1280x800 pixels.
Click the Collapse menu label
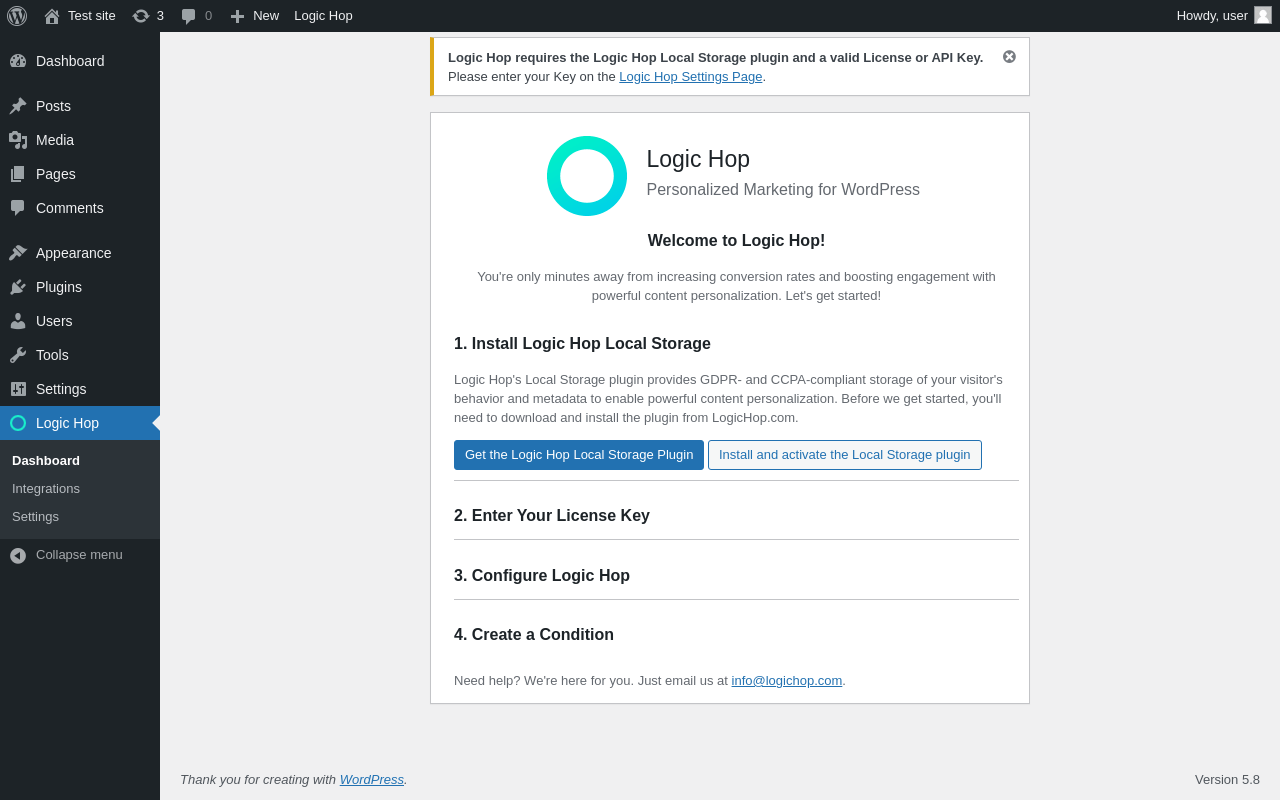click(x=79, y=555)
